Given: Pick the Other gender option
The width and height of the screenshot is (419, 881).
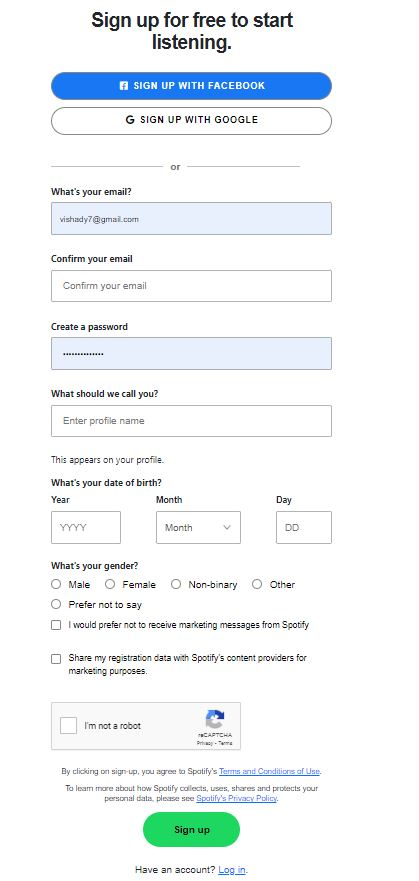Looking at the screenshot, I should coord(257,584).
